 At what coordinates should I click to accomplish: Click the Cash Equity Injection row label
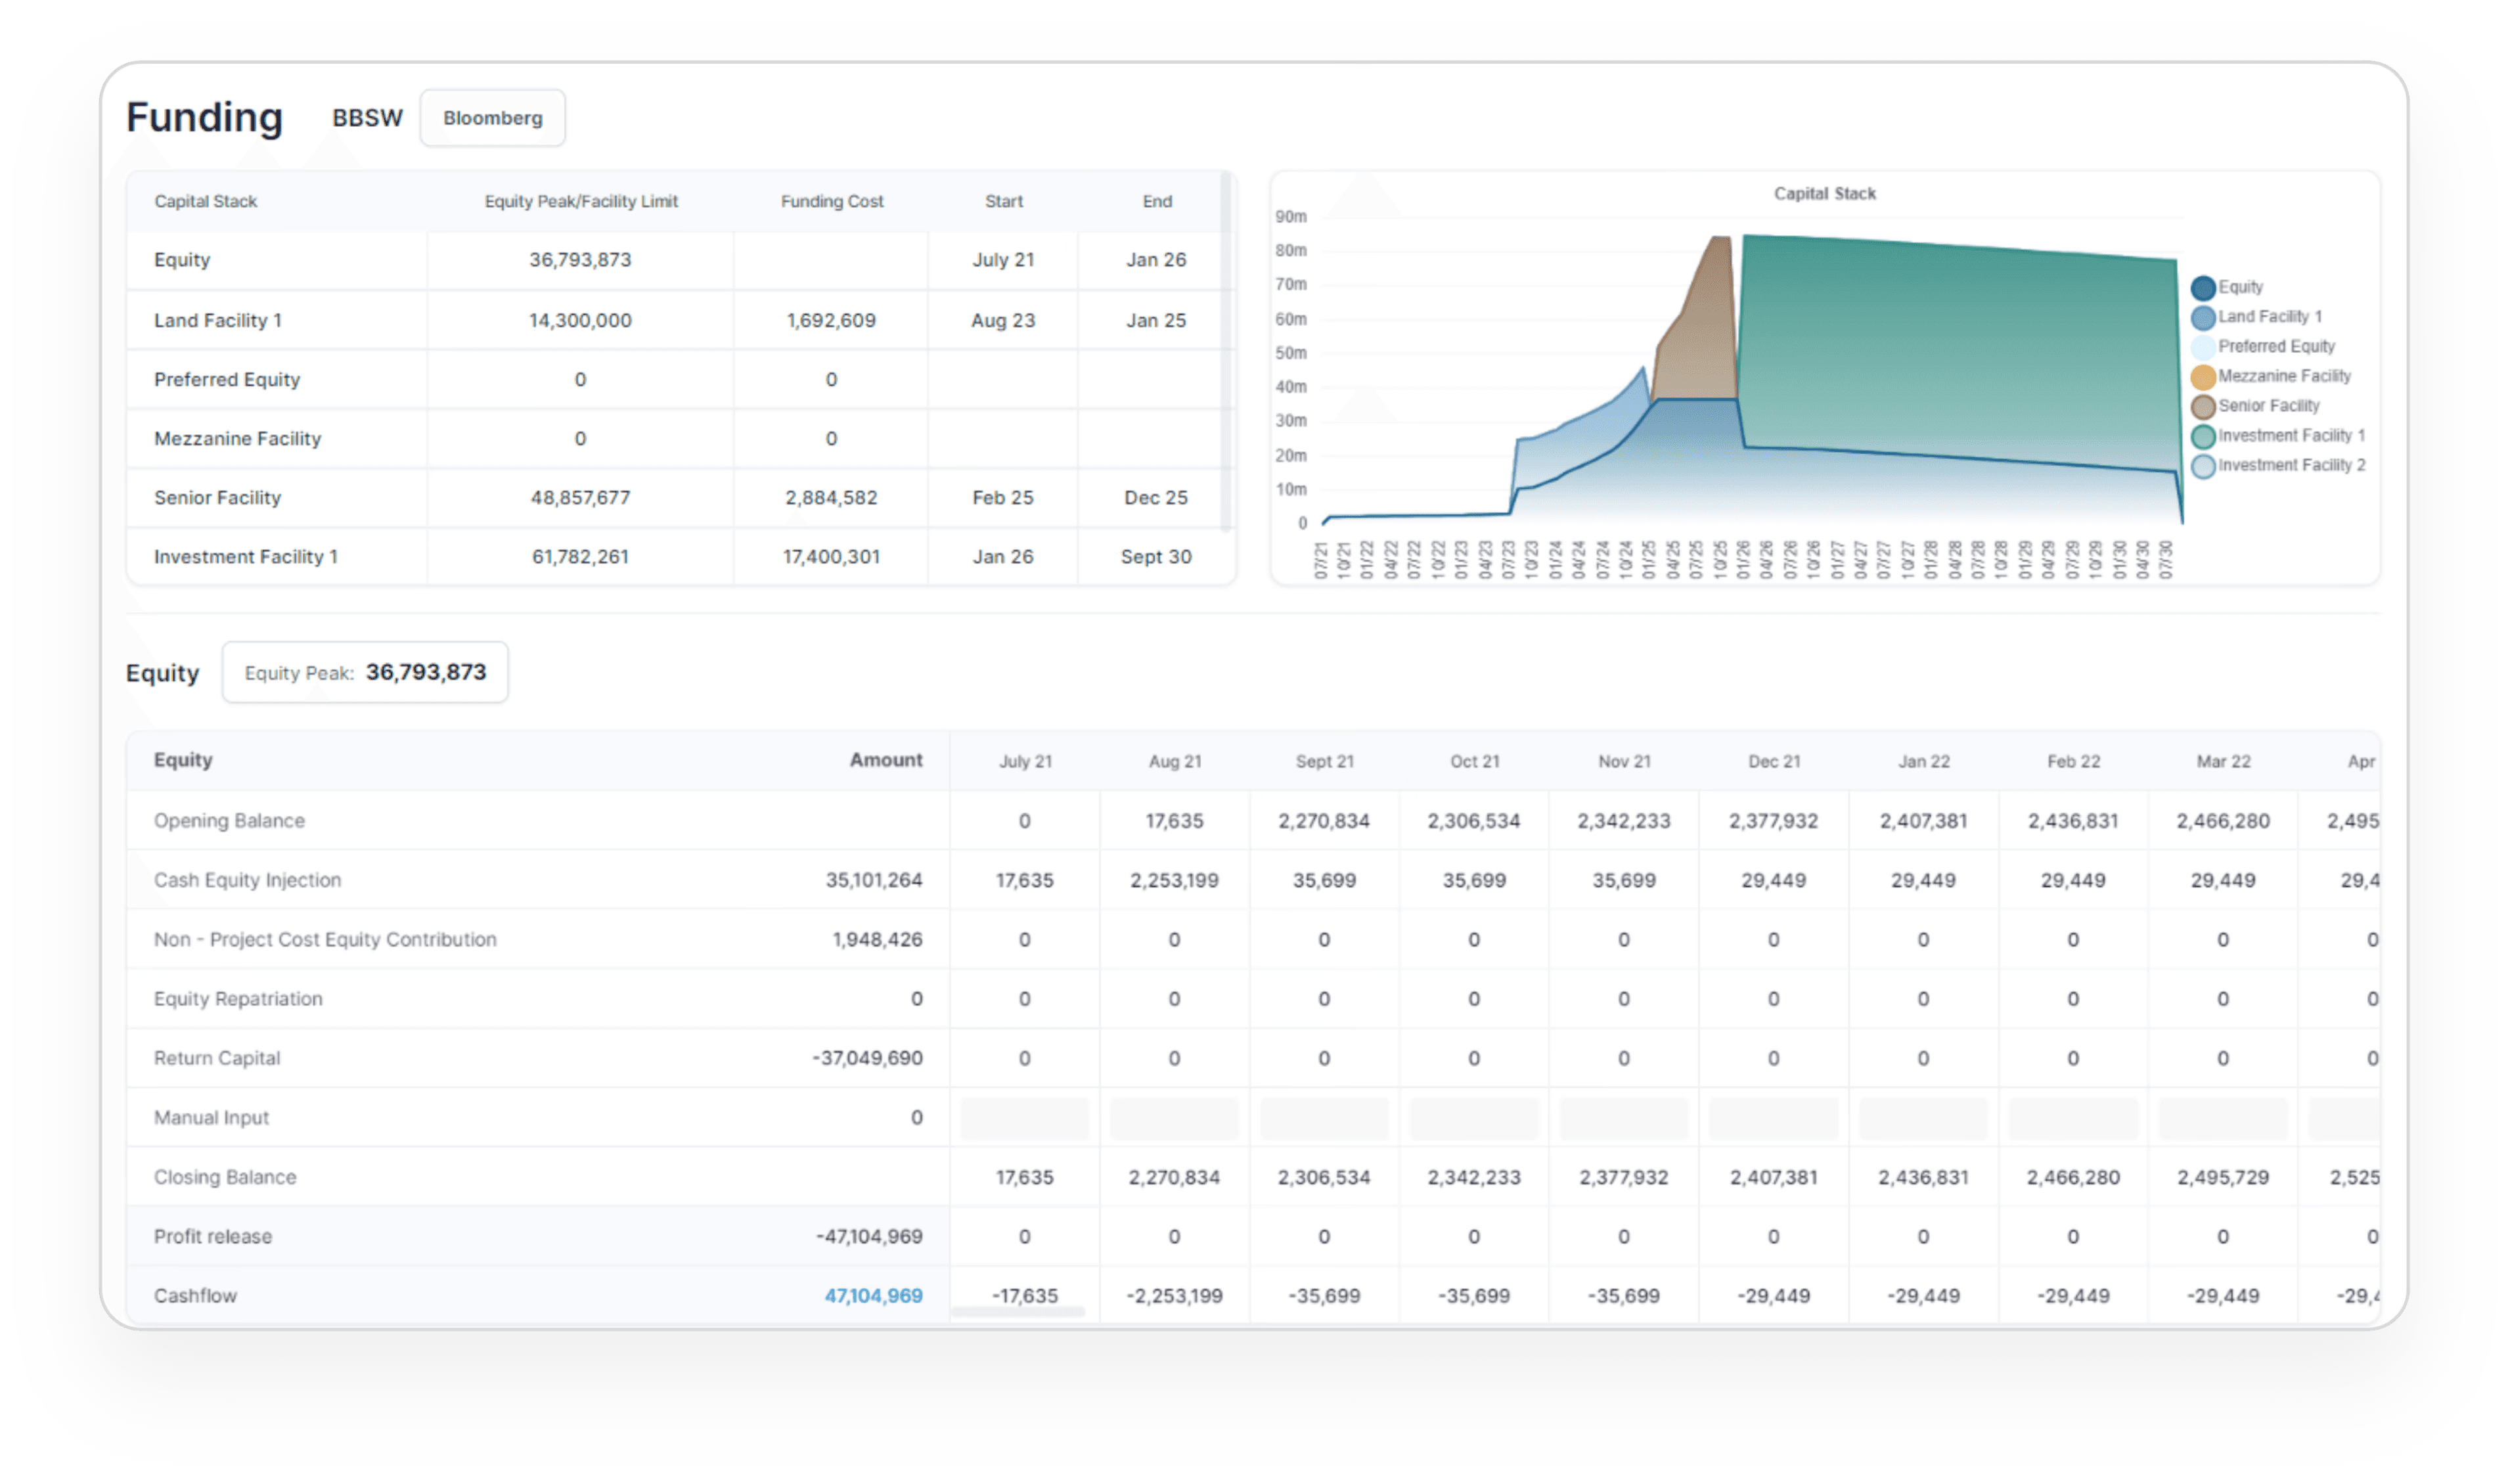[247, 880]
